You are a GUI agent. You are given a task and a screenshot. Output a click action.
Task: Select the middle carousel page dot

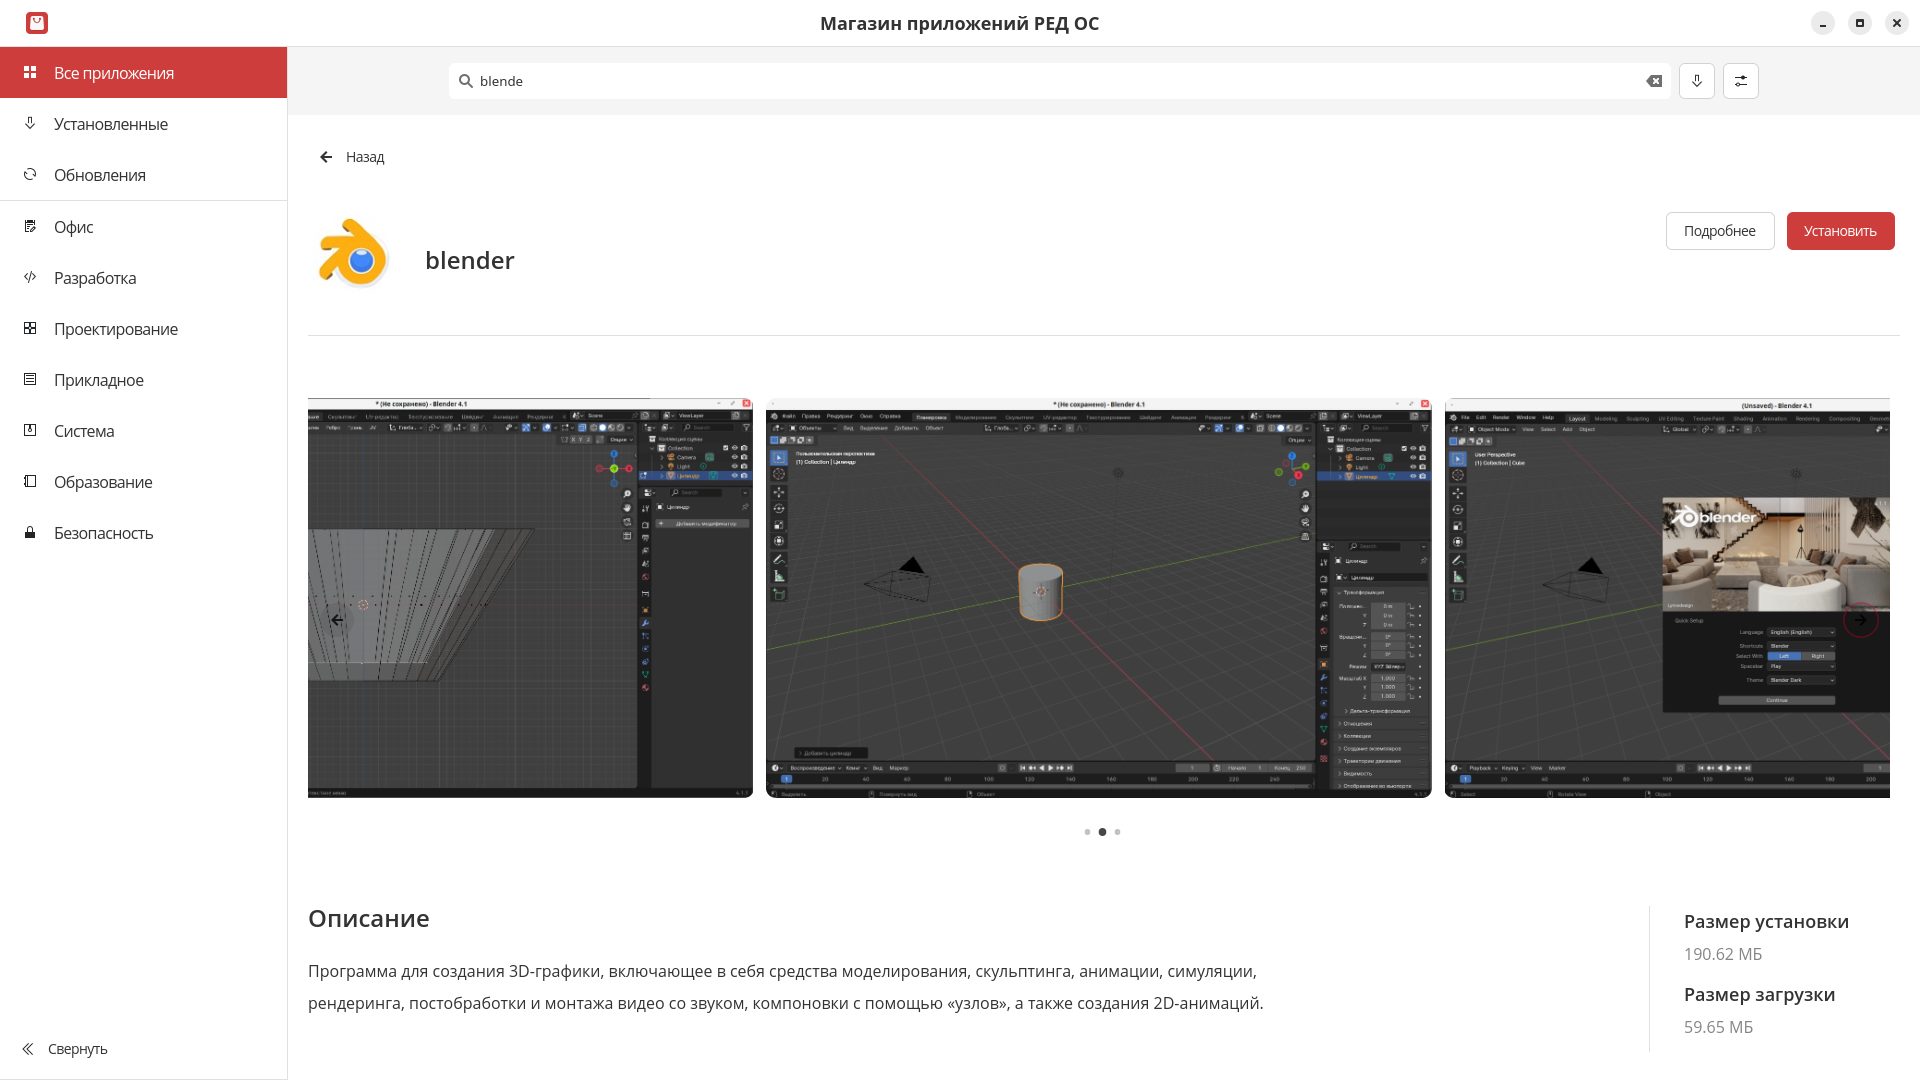click(1102, 832)
